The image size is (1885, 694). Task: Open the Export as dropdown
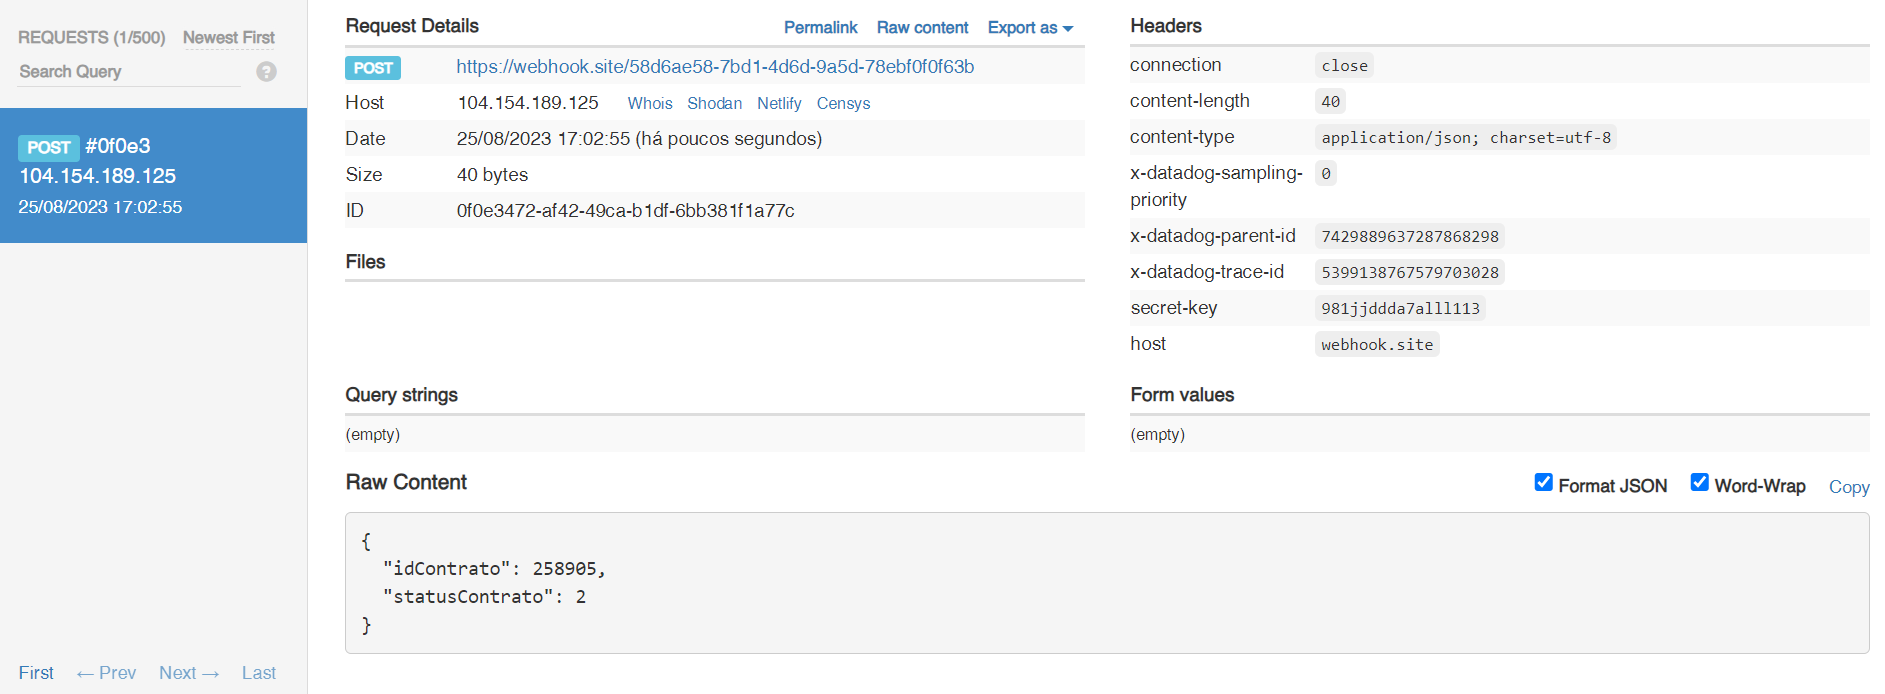(x=1029, y=28)
